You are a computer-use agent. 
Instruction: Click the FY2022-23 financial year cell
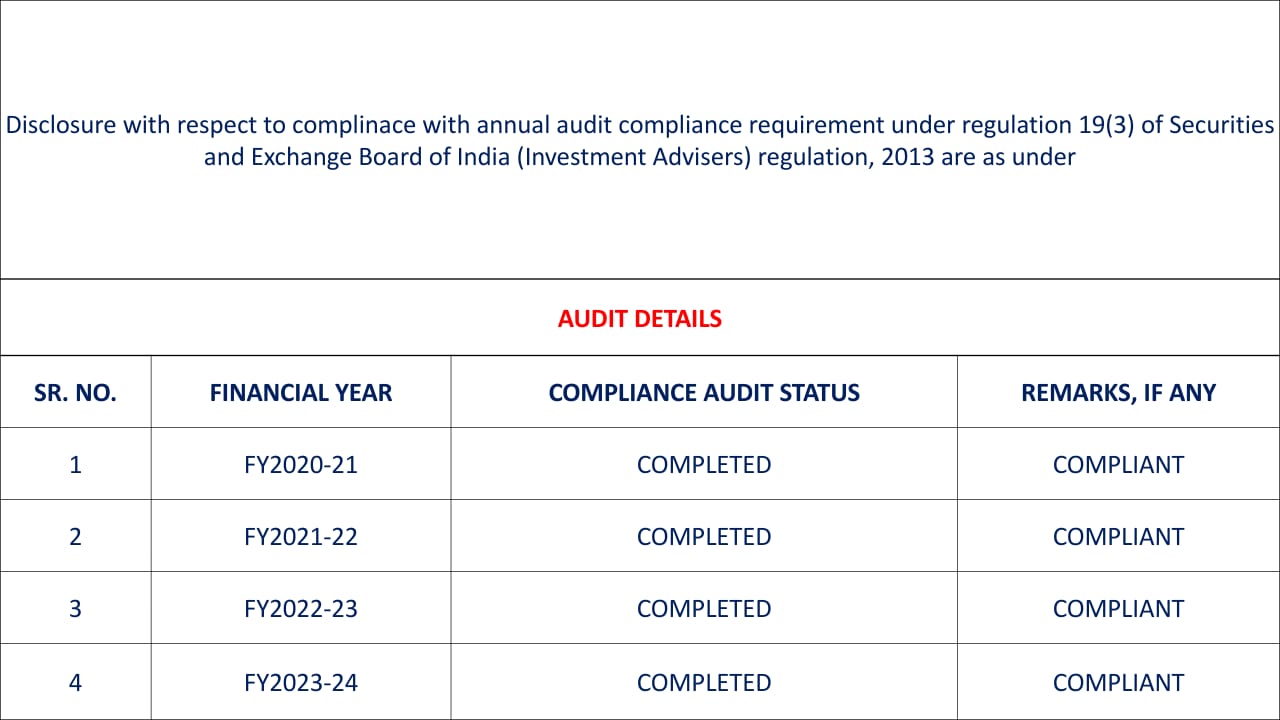coord(301,609)
